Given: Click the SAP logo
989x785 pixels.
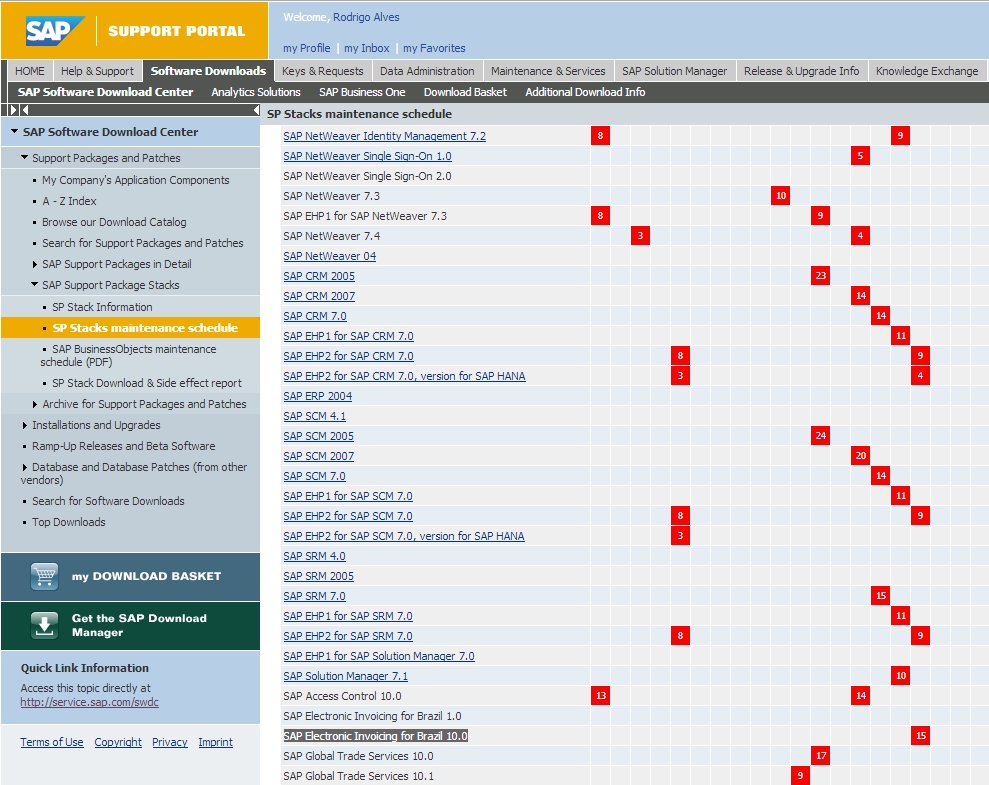Looking at the screenshot, I should (55, 30).
